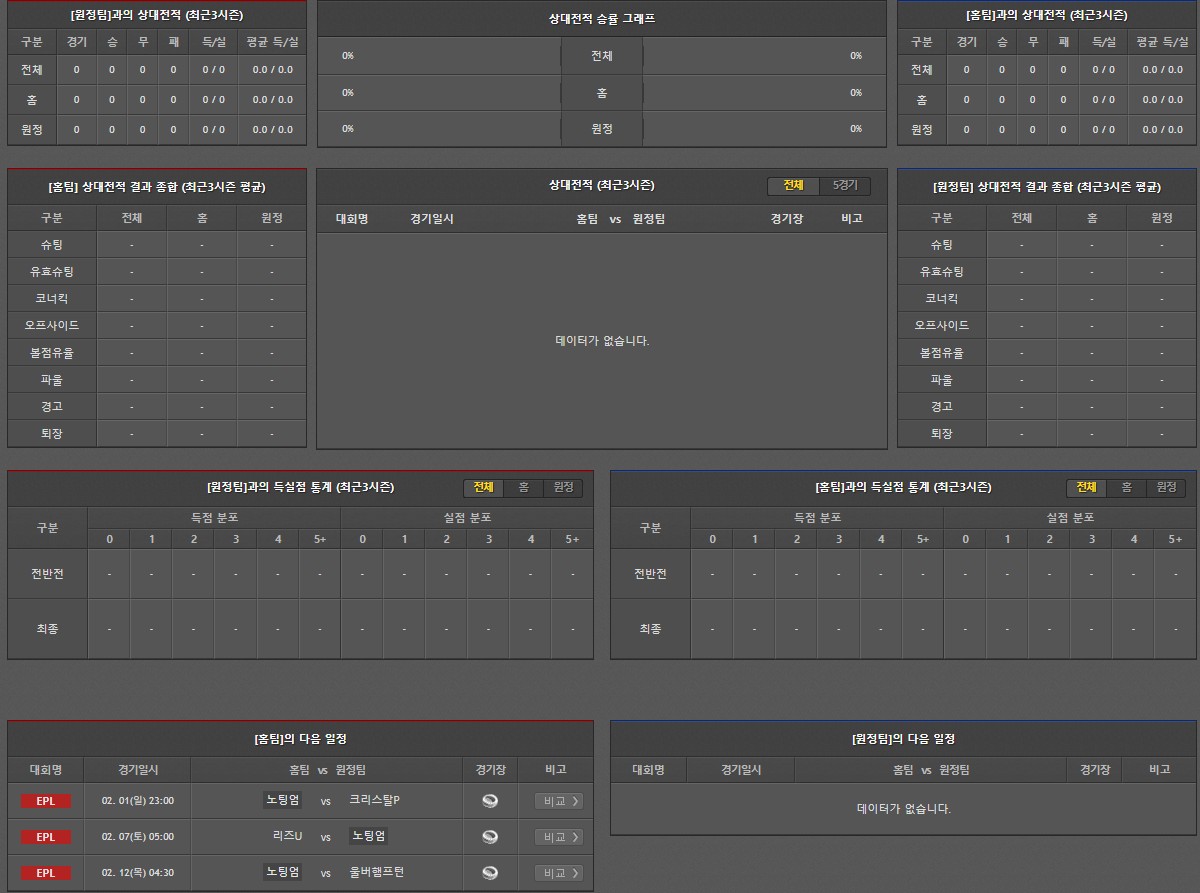Click EPL badge for 02. 07 match
The image size is (1200, 893).
point(46,837)
